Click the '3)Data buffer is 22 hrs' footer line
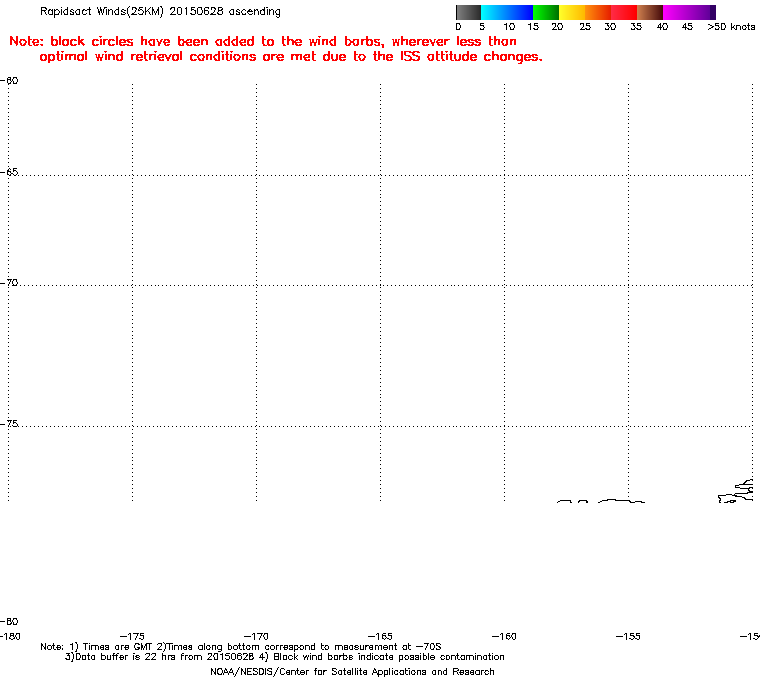 tap(285, 657)
